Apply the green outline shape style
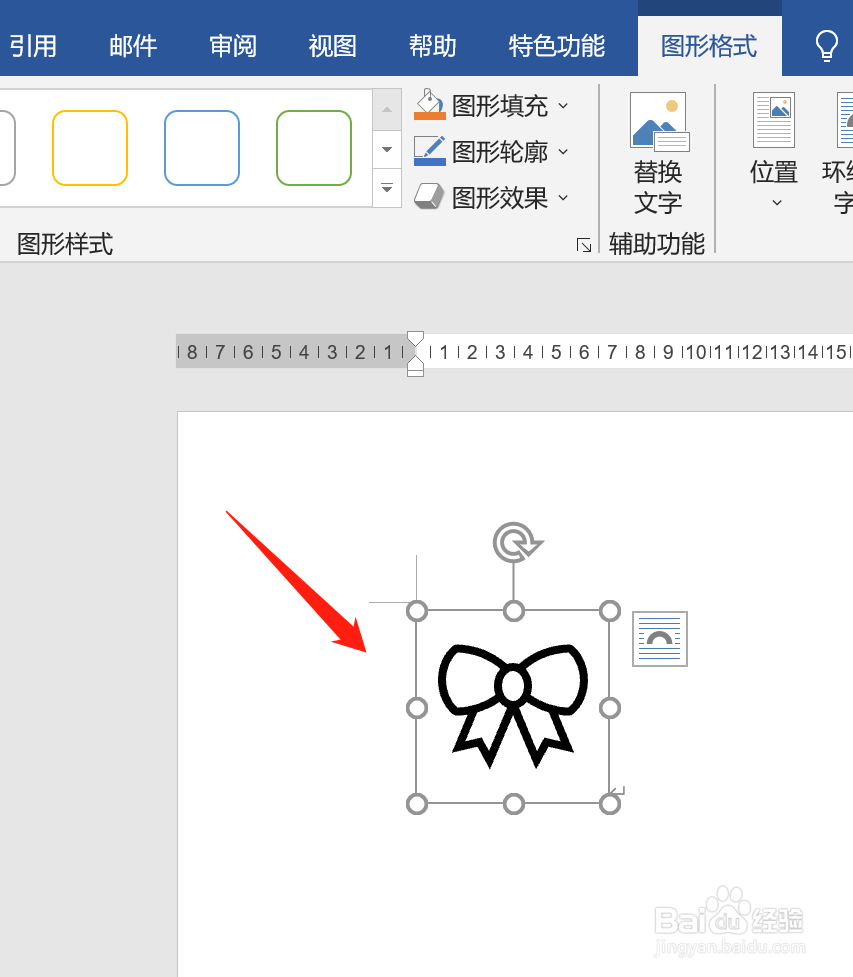The width and height of the screenshot is (853, 977). [x=314, y=148]
